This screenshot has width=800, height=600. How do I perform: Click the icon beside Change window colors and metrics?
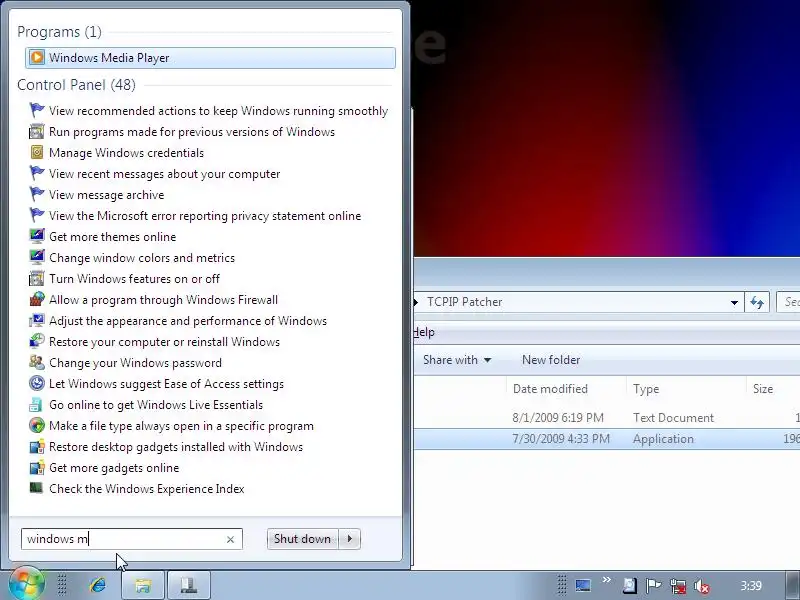[37, 257]
